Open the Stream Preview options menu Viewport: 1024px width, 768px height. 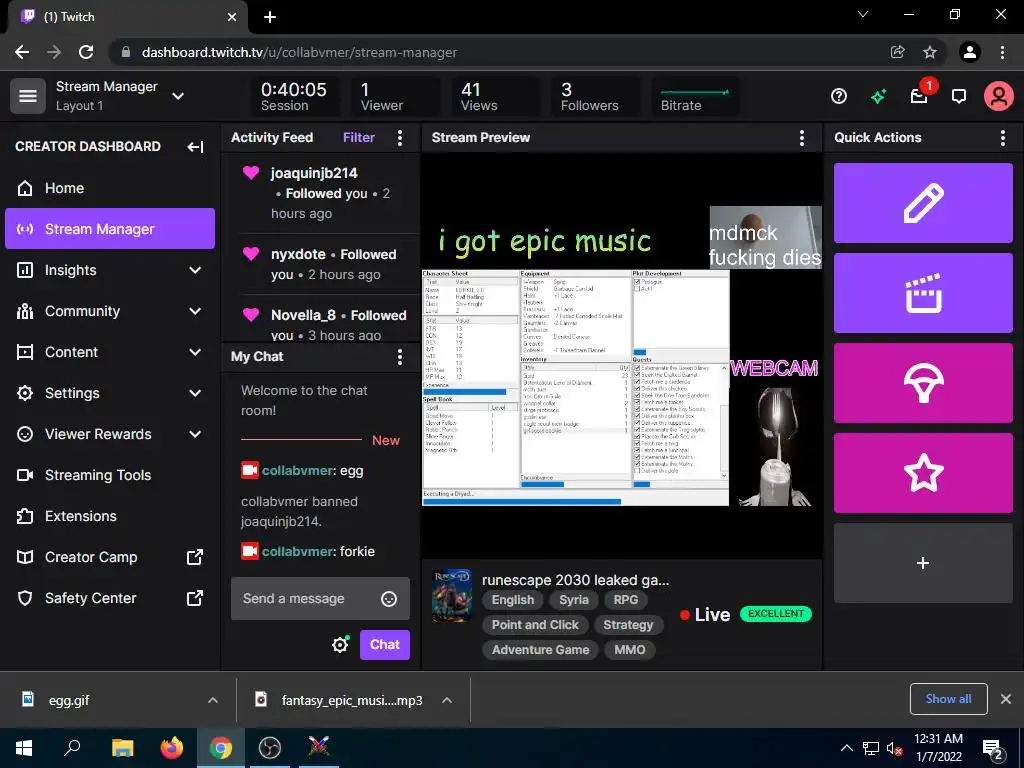801,137
